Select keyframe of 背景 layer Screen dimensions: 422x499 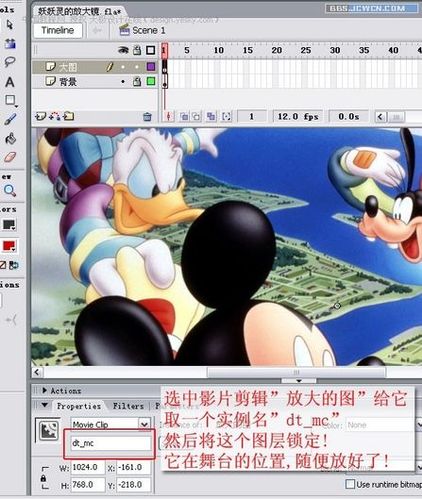pos(165,82)
